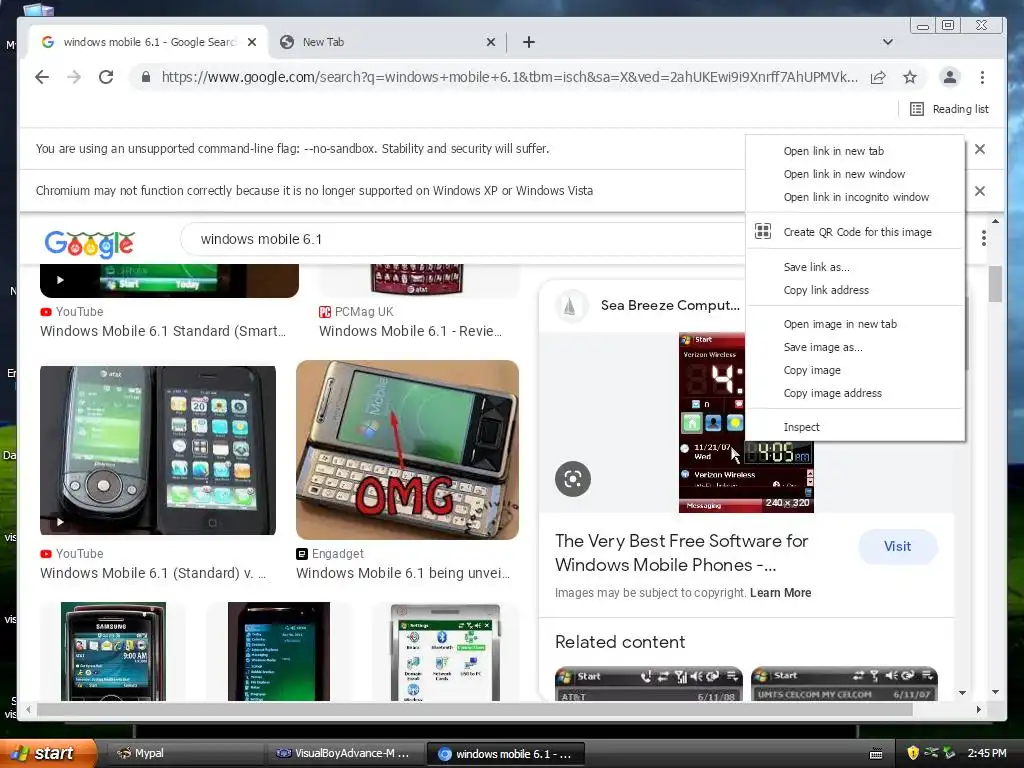Open a new tab with the plus button
Image resolution: width=1024 pixels, height=768 pixels.
529,42
